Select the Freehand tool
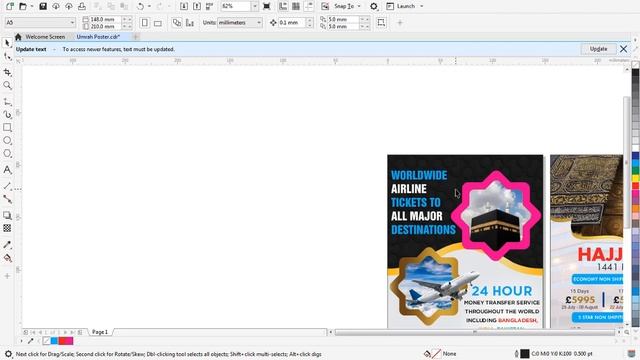 7,101
